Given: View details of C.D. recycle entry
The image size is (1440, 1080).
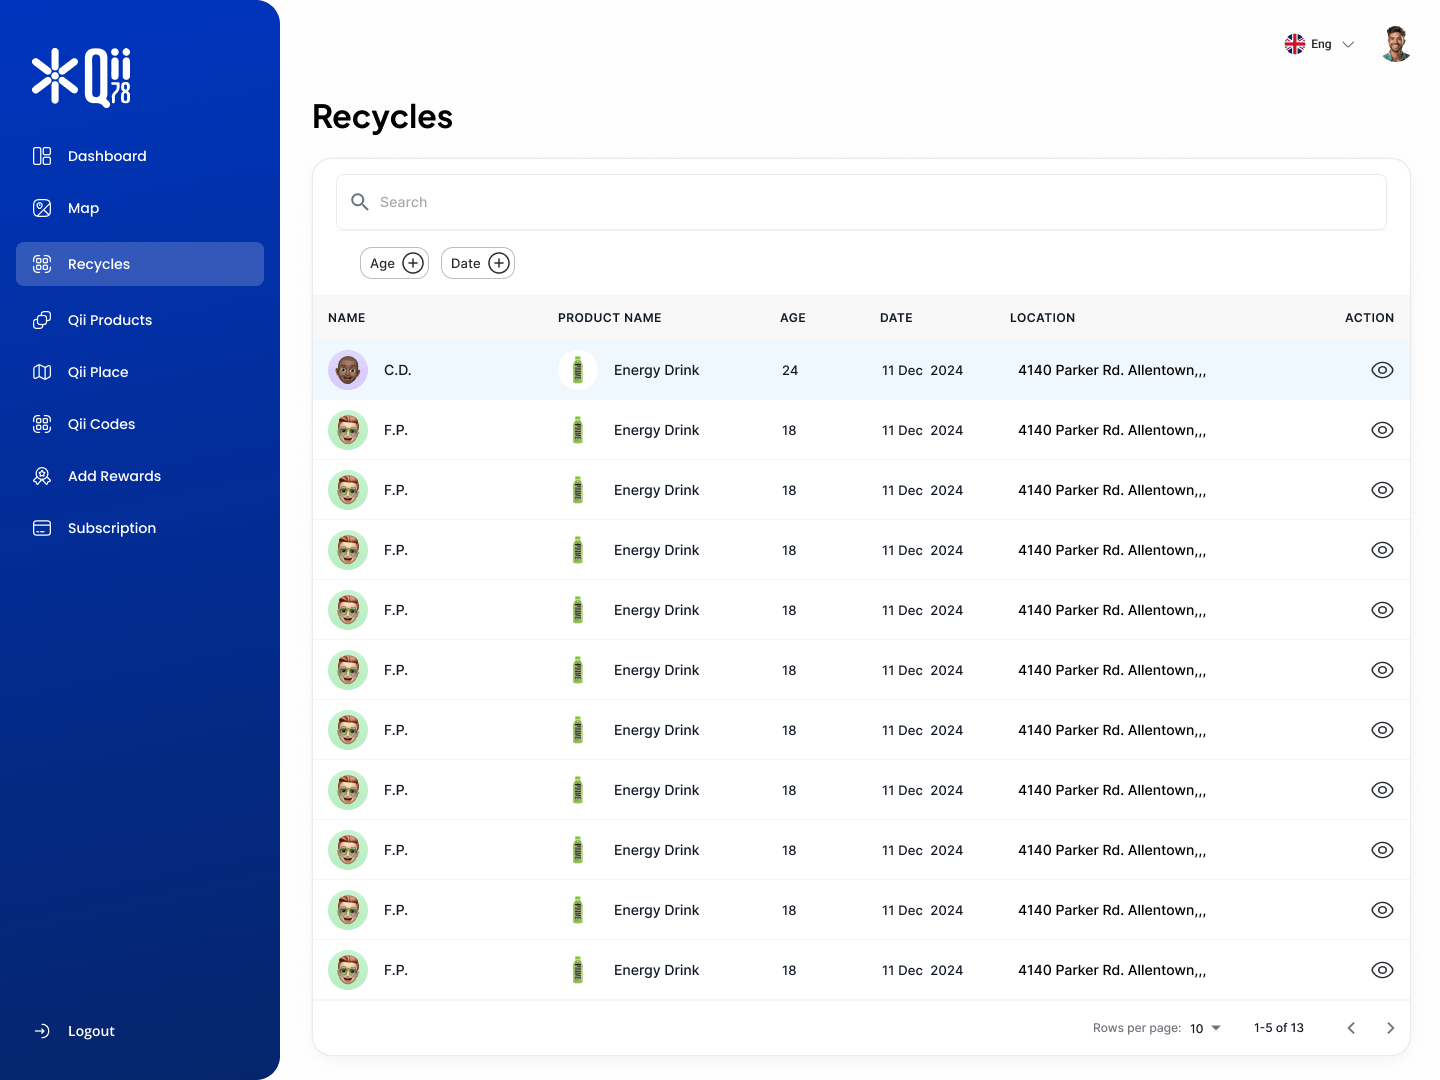Looking at the screenshot, I should (1382, 370).
